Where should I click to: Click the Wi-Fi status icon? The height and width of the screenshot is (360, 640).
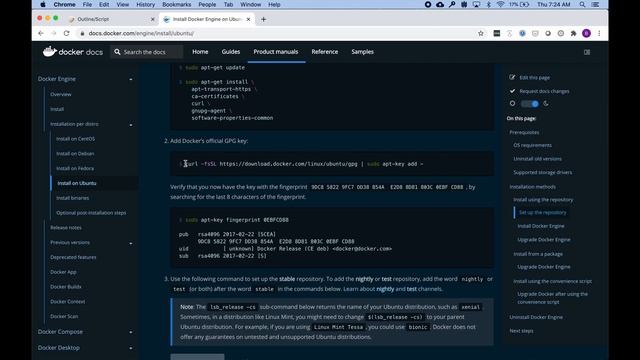(x=500, y=4)
